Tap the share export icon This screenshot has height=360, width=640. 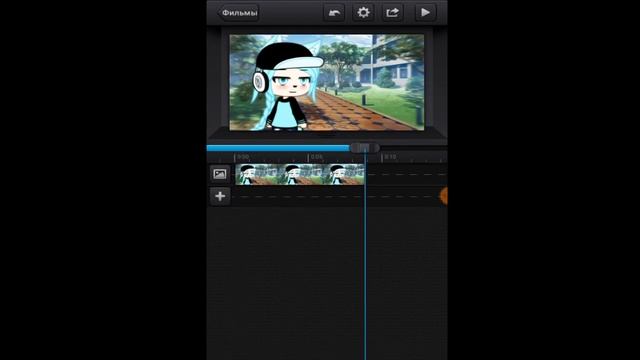pos(392,13)
